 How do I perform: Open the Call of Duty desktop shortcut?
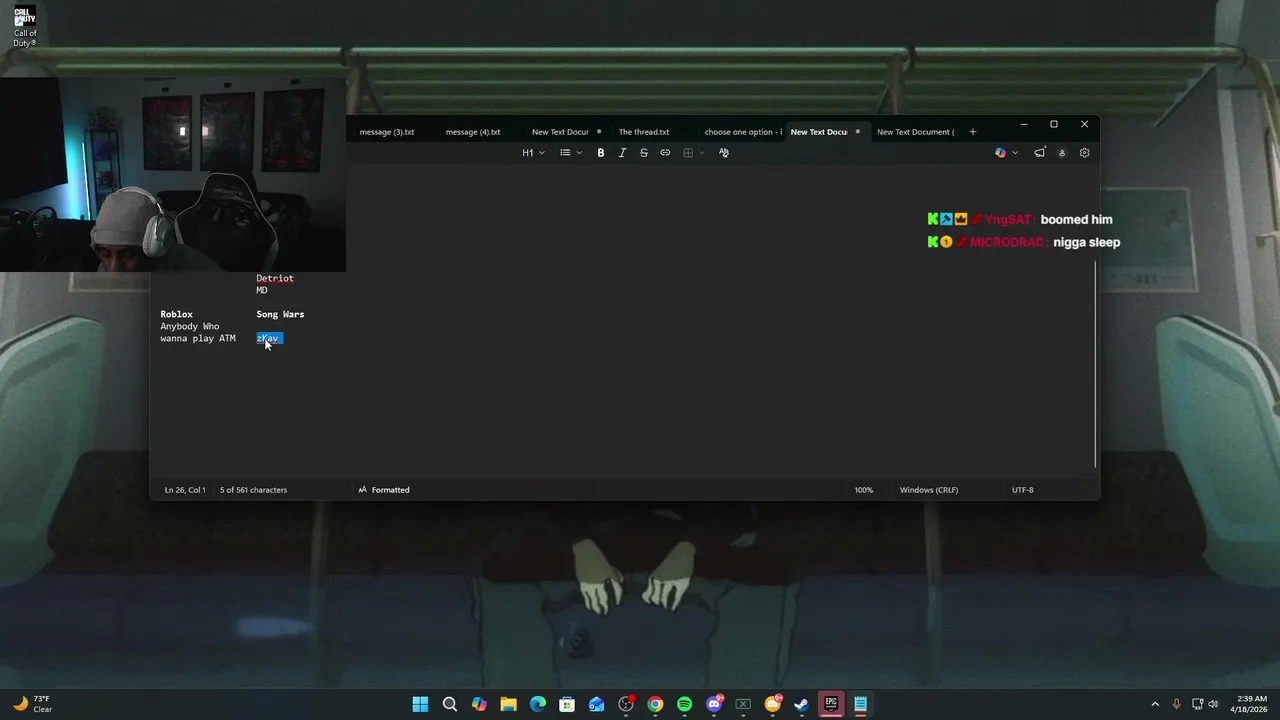tap(25, 27)
